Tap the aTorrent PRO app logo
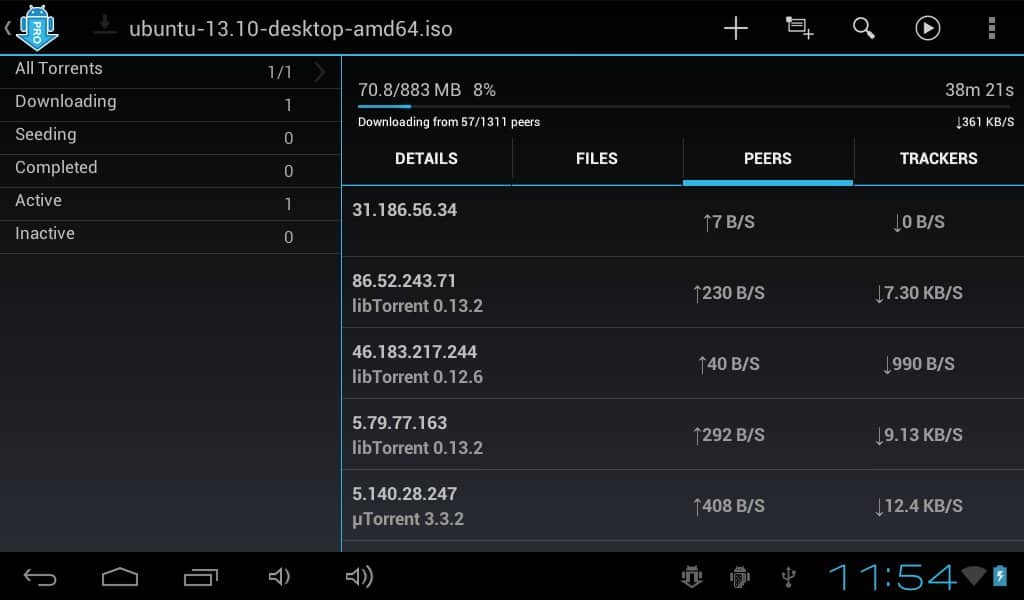Viewport: 1024px width, 600px height. coord(36,27)
